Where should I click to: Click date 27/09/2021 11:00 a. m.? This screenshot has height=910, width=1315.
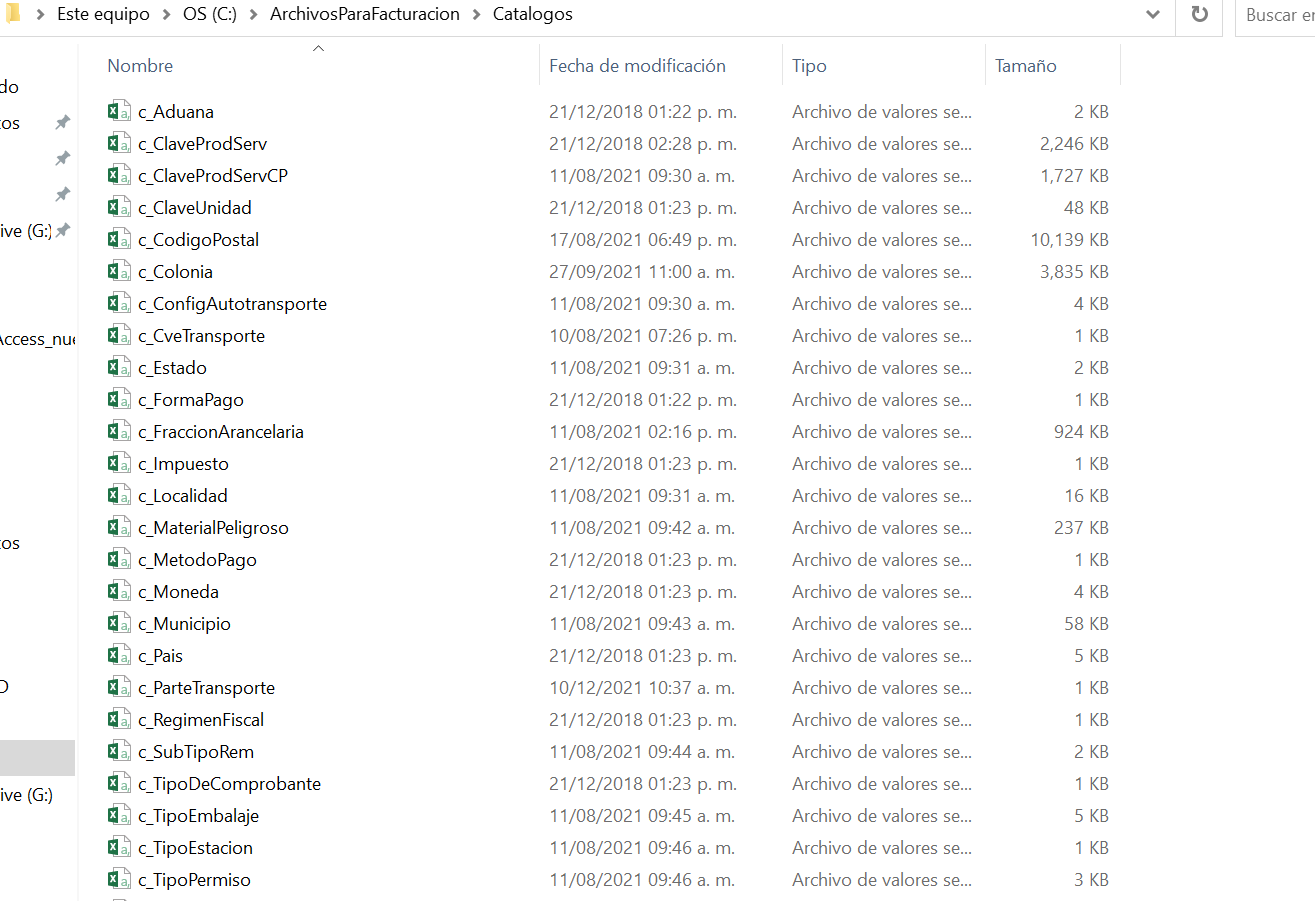tap(642, 271)
